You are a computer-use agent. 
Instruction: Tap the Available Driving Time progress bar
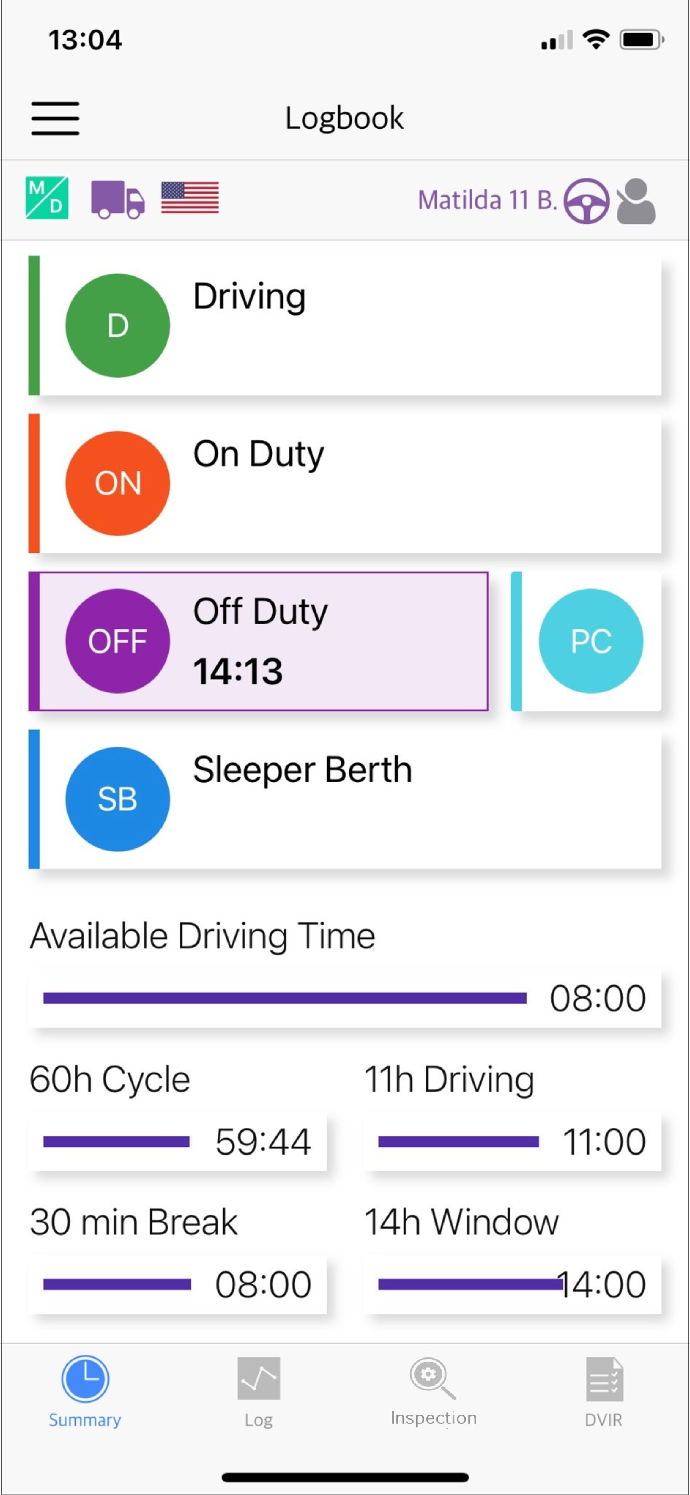345,997
